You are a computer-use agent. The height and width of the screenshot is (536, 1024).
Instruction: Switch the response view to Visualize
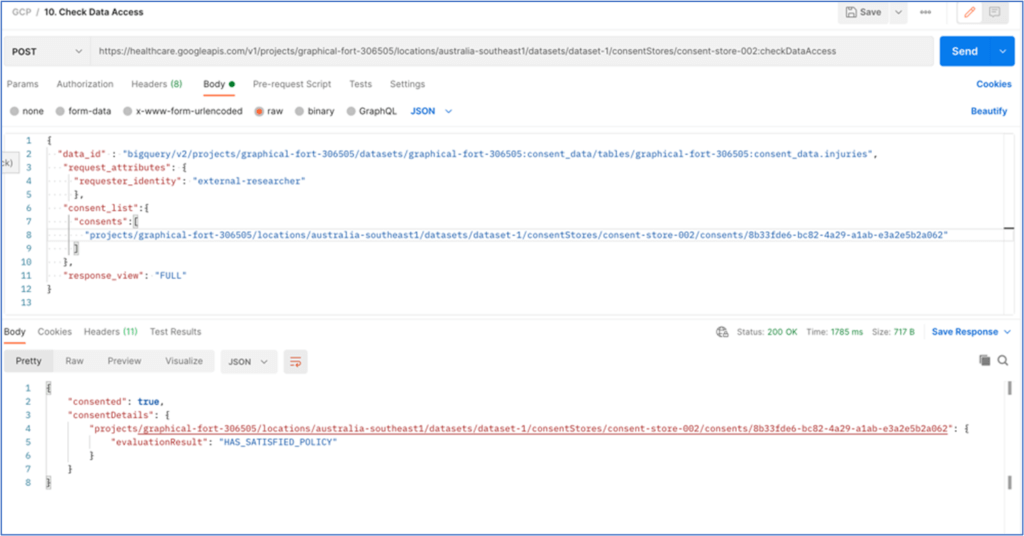pyautogui.click(x=184, y=361)
